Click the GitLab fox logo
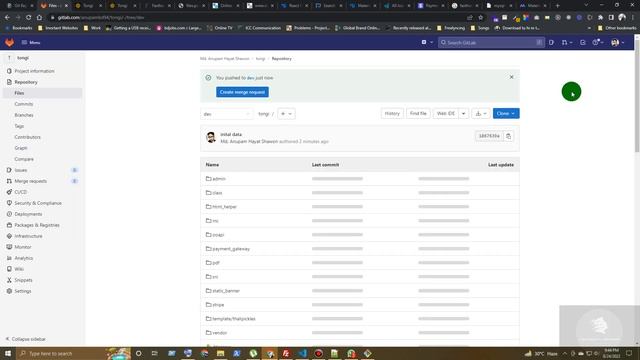Screen dimensions: 640x360 9,42
